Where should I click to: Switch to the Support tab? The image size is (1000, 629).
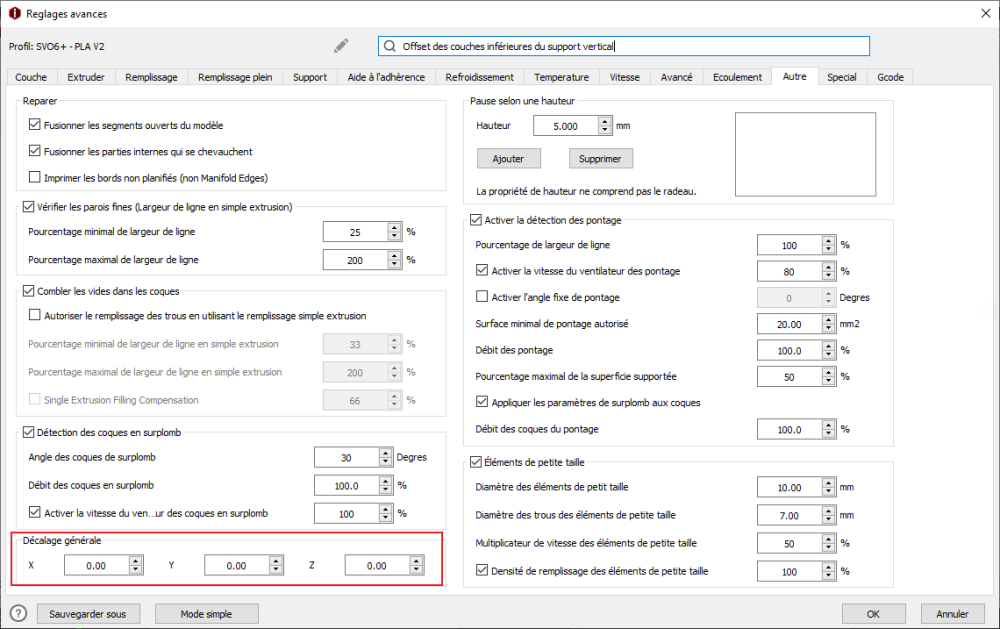310,77
